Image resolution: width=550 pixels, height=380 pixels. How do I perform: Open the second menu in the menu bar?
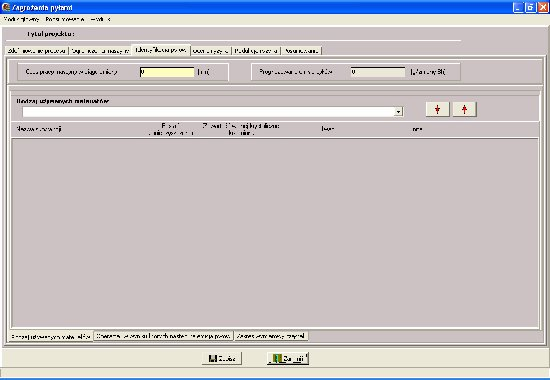coord(65,19)
